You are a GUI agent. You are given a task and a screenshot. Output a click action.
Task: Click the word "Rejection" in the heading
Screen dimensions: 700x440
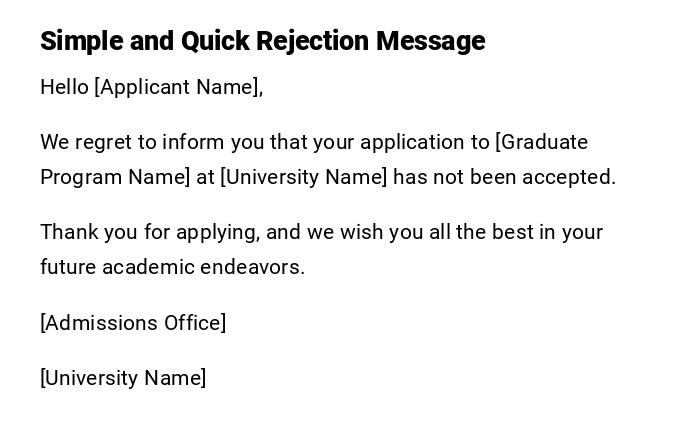pos(313,41)
